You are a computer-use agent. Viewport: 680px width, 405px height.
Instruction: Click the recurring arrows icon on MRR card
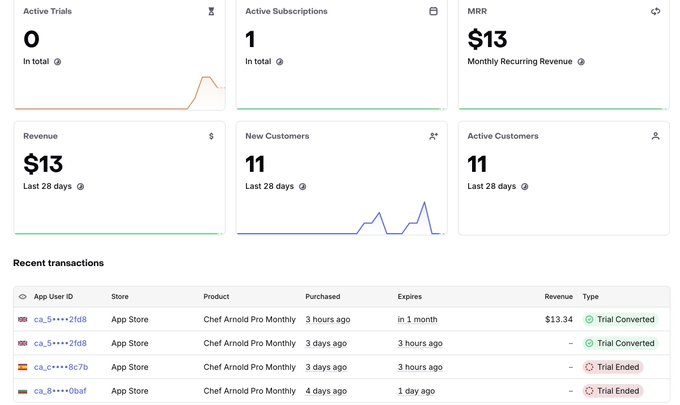point(655,11)
